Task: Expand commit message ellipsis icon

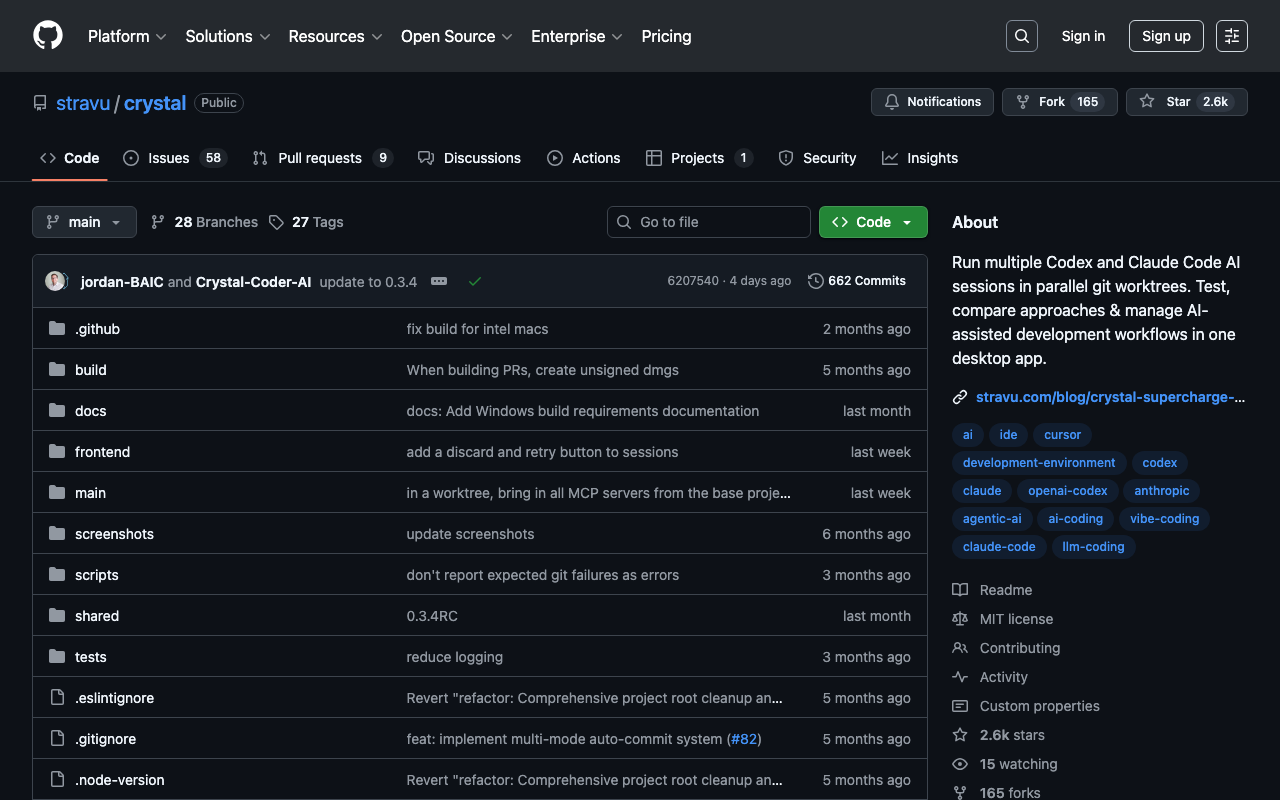Action: 439,281
